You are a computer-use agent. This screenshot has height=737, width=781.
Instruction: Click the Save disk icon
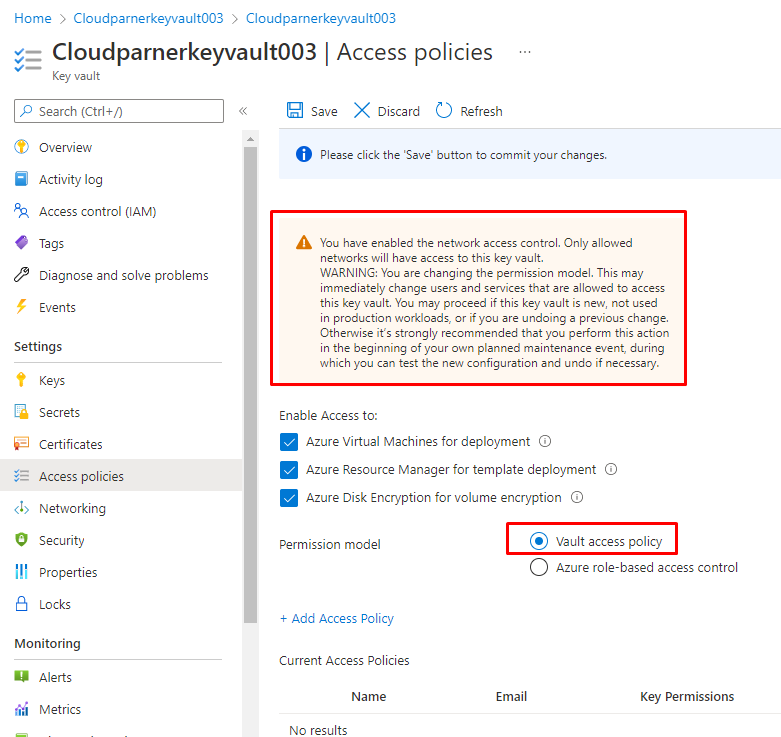click(295, 111)
